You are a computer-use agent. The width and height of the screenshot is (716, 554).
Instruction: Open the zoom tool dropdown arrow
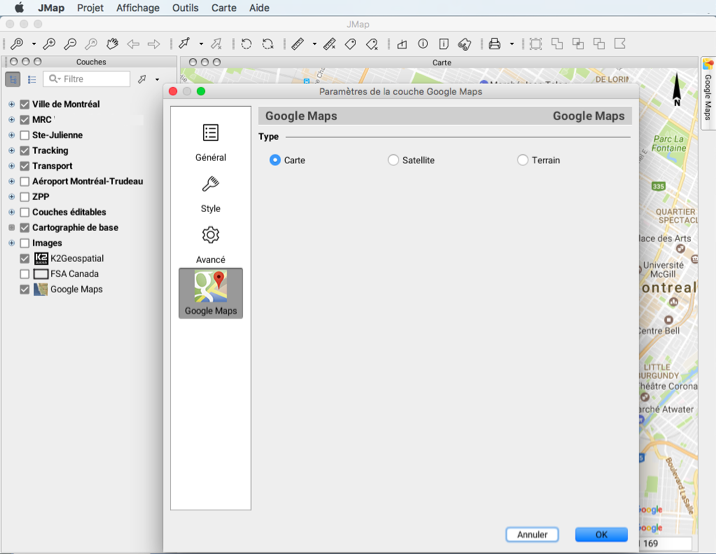(34, 44)
